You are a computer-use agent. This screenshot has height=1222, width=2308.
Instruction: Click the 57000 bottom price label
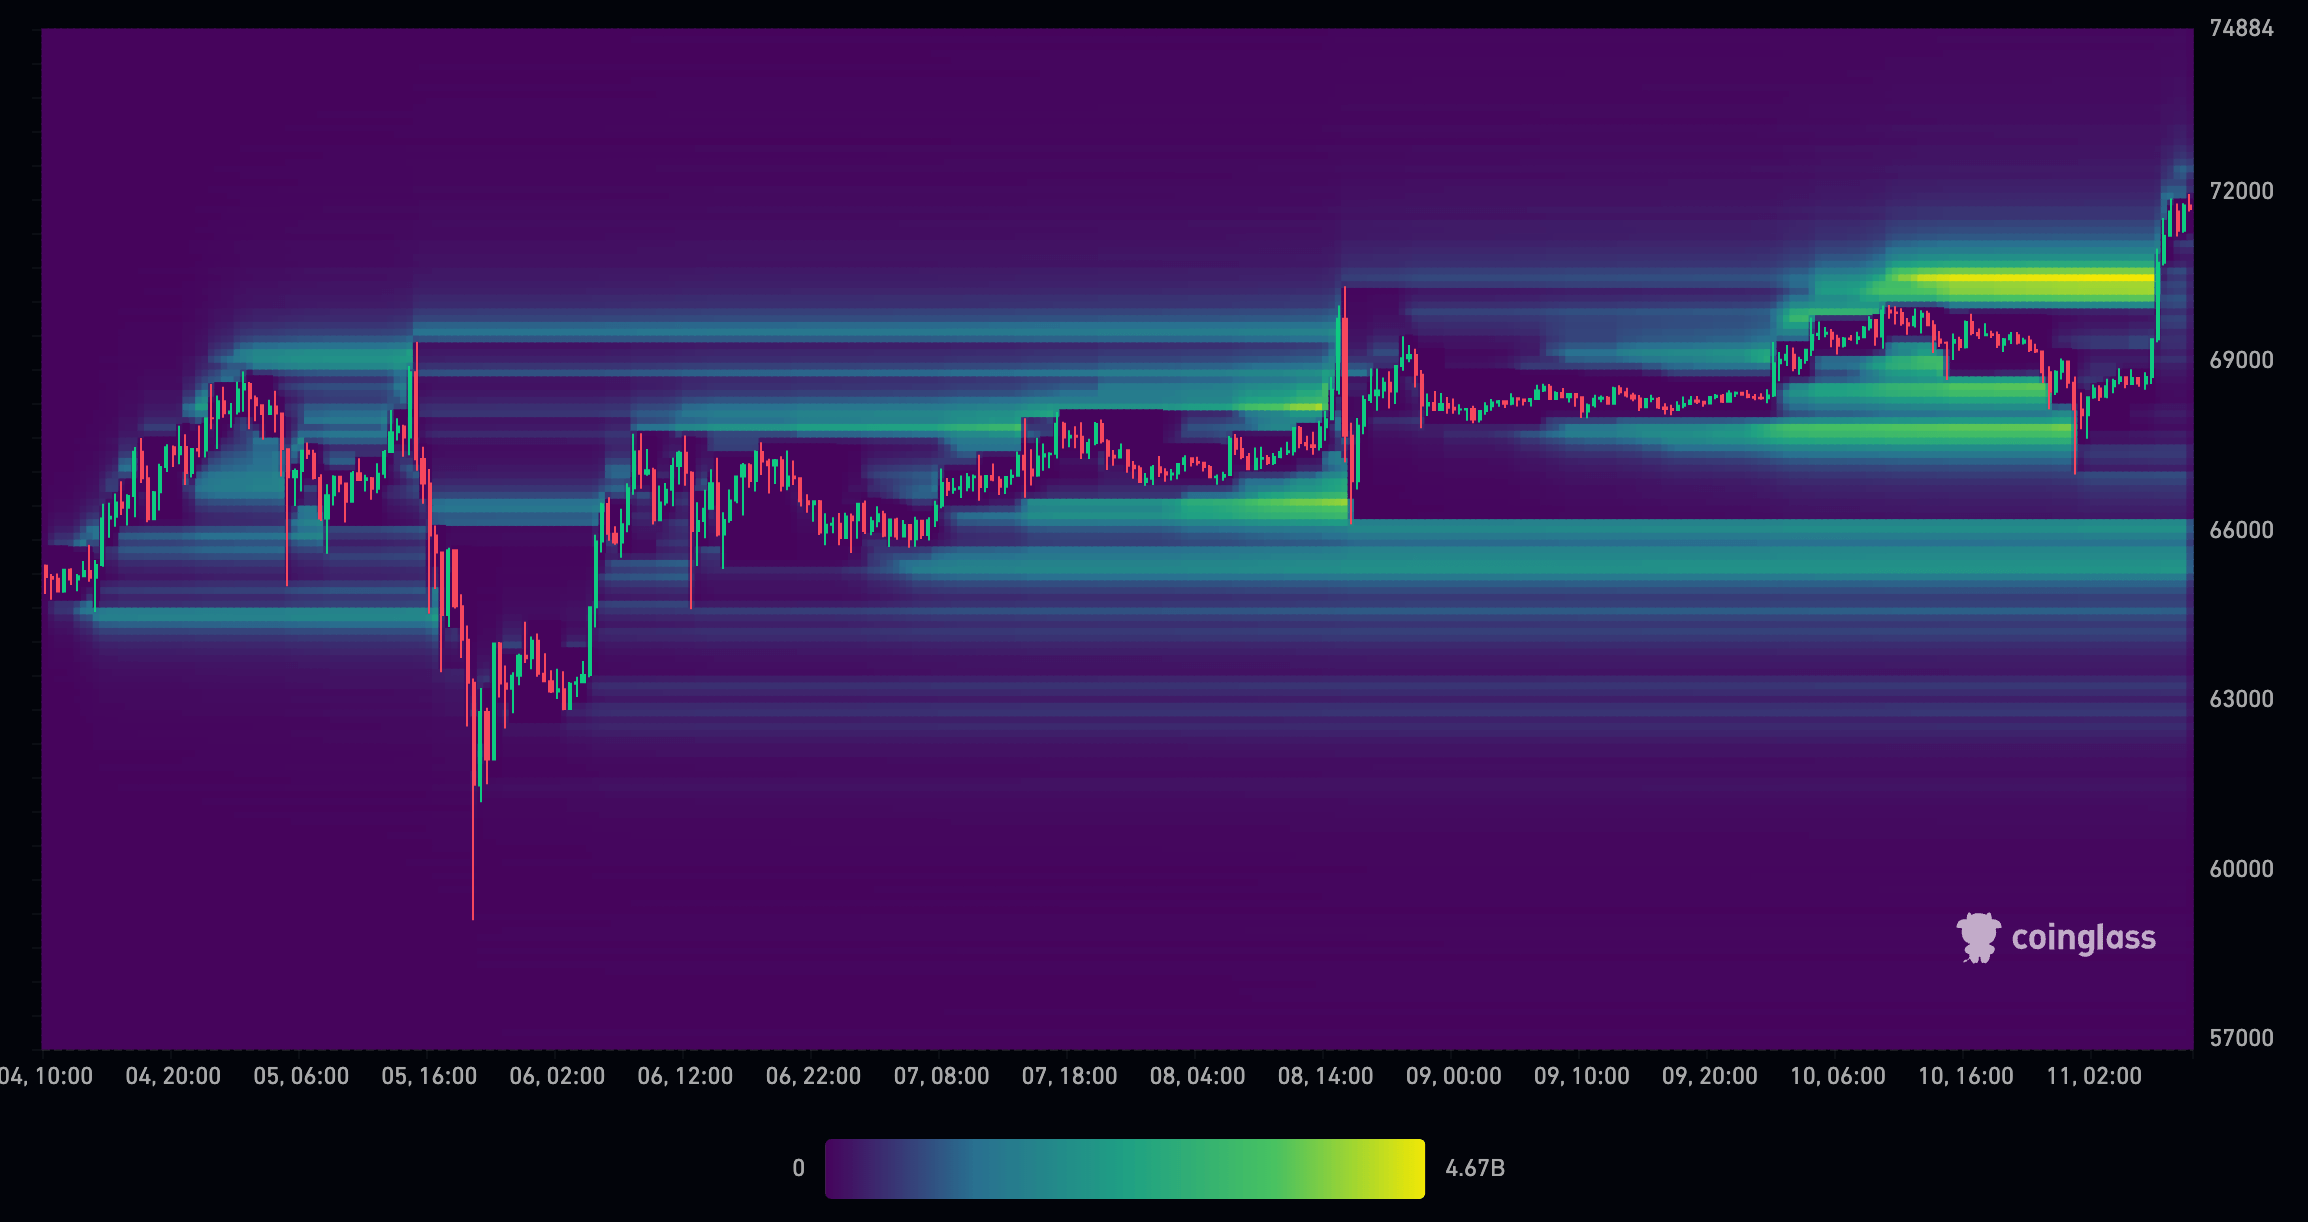click(2241, 1038)
